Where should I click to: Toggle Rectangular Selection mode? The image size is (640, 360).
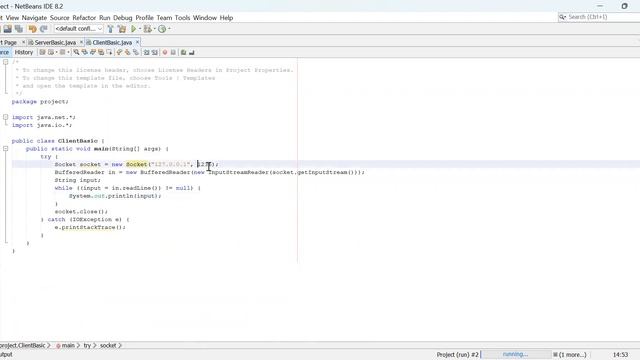coord(109,52)
